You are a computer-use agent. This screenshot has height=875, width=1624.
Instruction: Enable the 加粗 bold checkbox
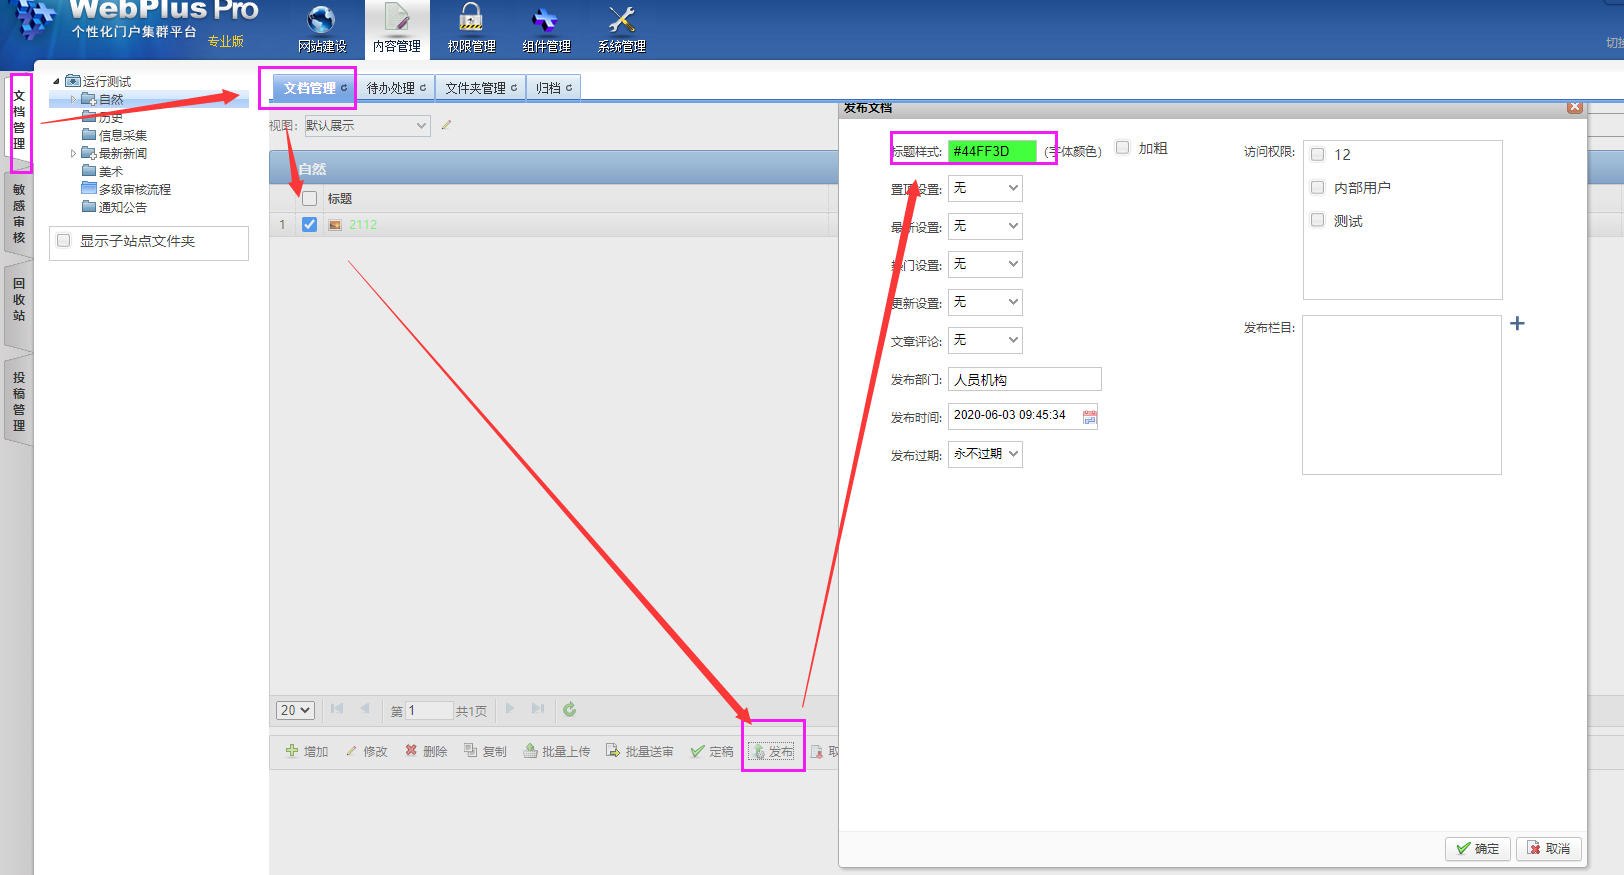1123,148
